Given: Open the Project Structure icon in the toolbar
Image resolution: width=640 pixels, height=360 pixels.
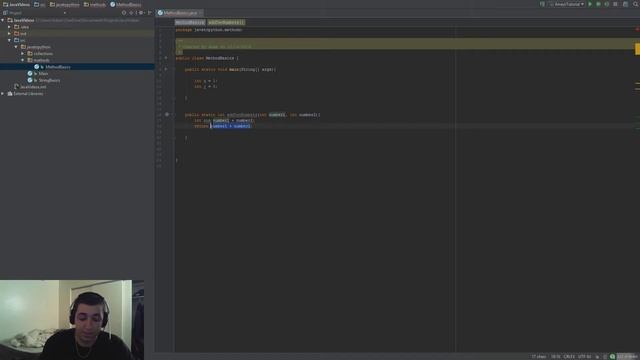Looking at the screenshot, I should pos(625,4).
